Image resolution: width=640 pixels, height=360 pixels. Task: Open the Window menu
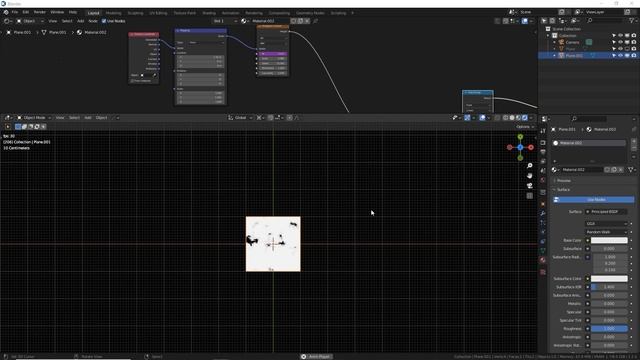pyautogui.click(x=57, y=12)
